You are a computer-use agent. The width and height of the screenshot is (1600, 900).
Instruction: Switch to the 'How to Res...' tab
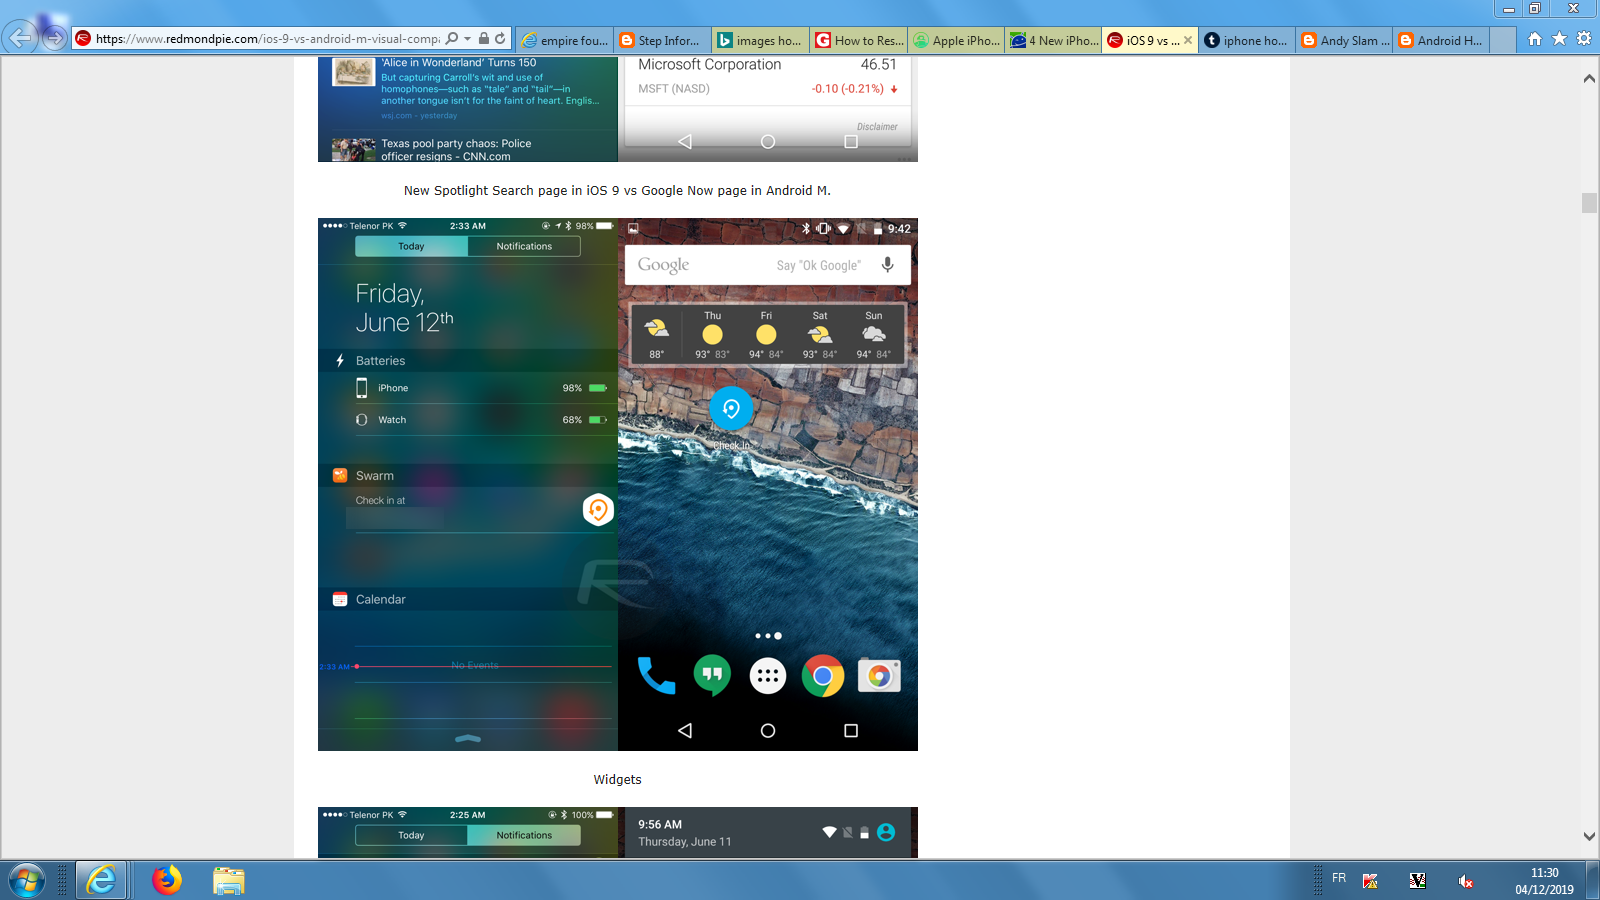point(859,40)
